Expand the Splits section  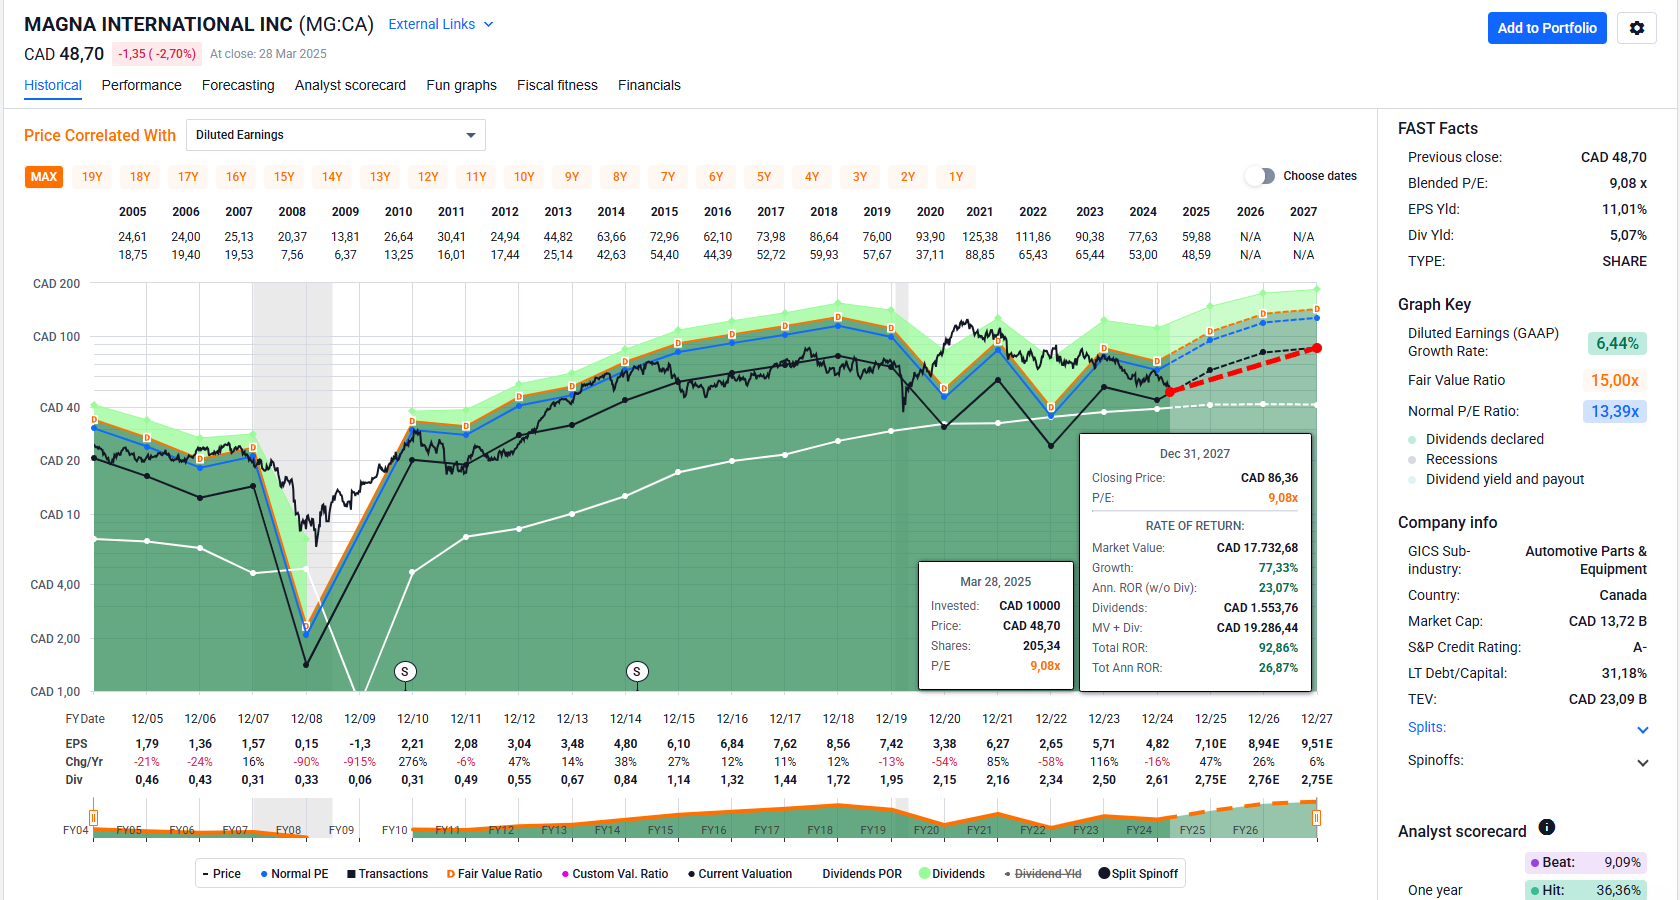click(x=1642, y=729)
